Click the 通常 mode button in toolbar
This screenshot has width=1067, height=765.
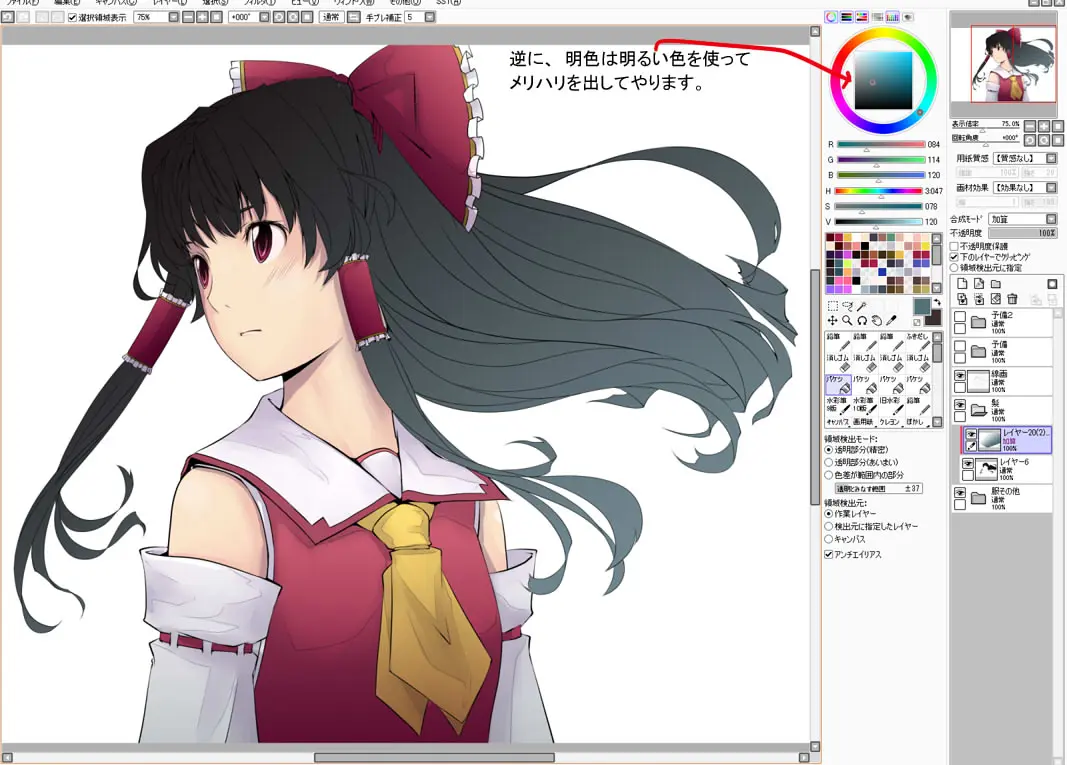click(331, 17)
